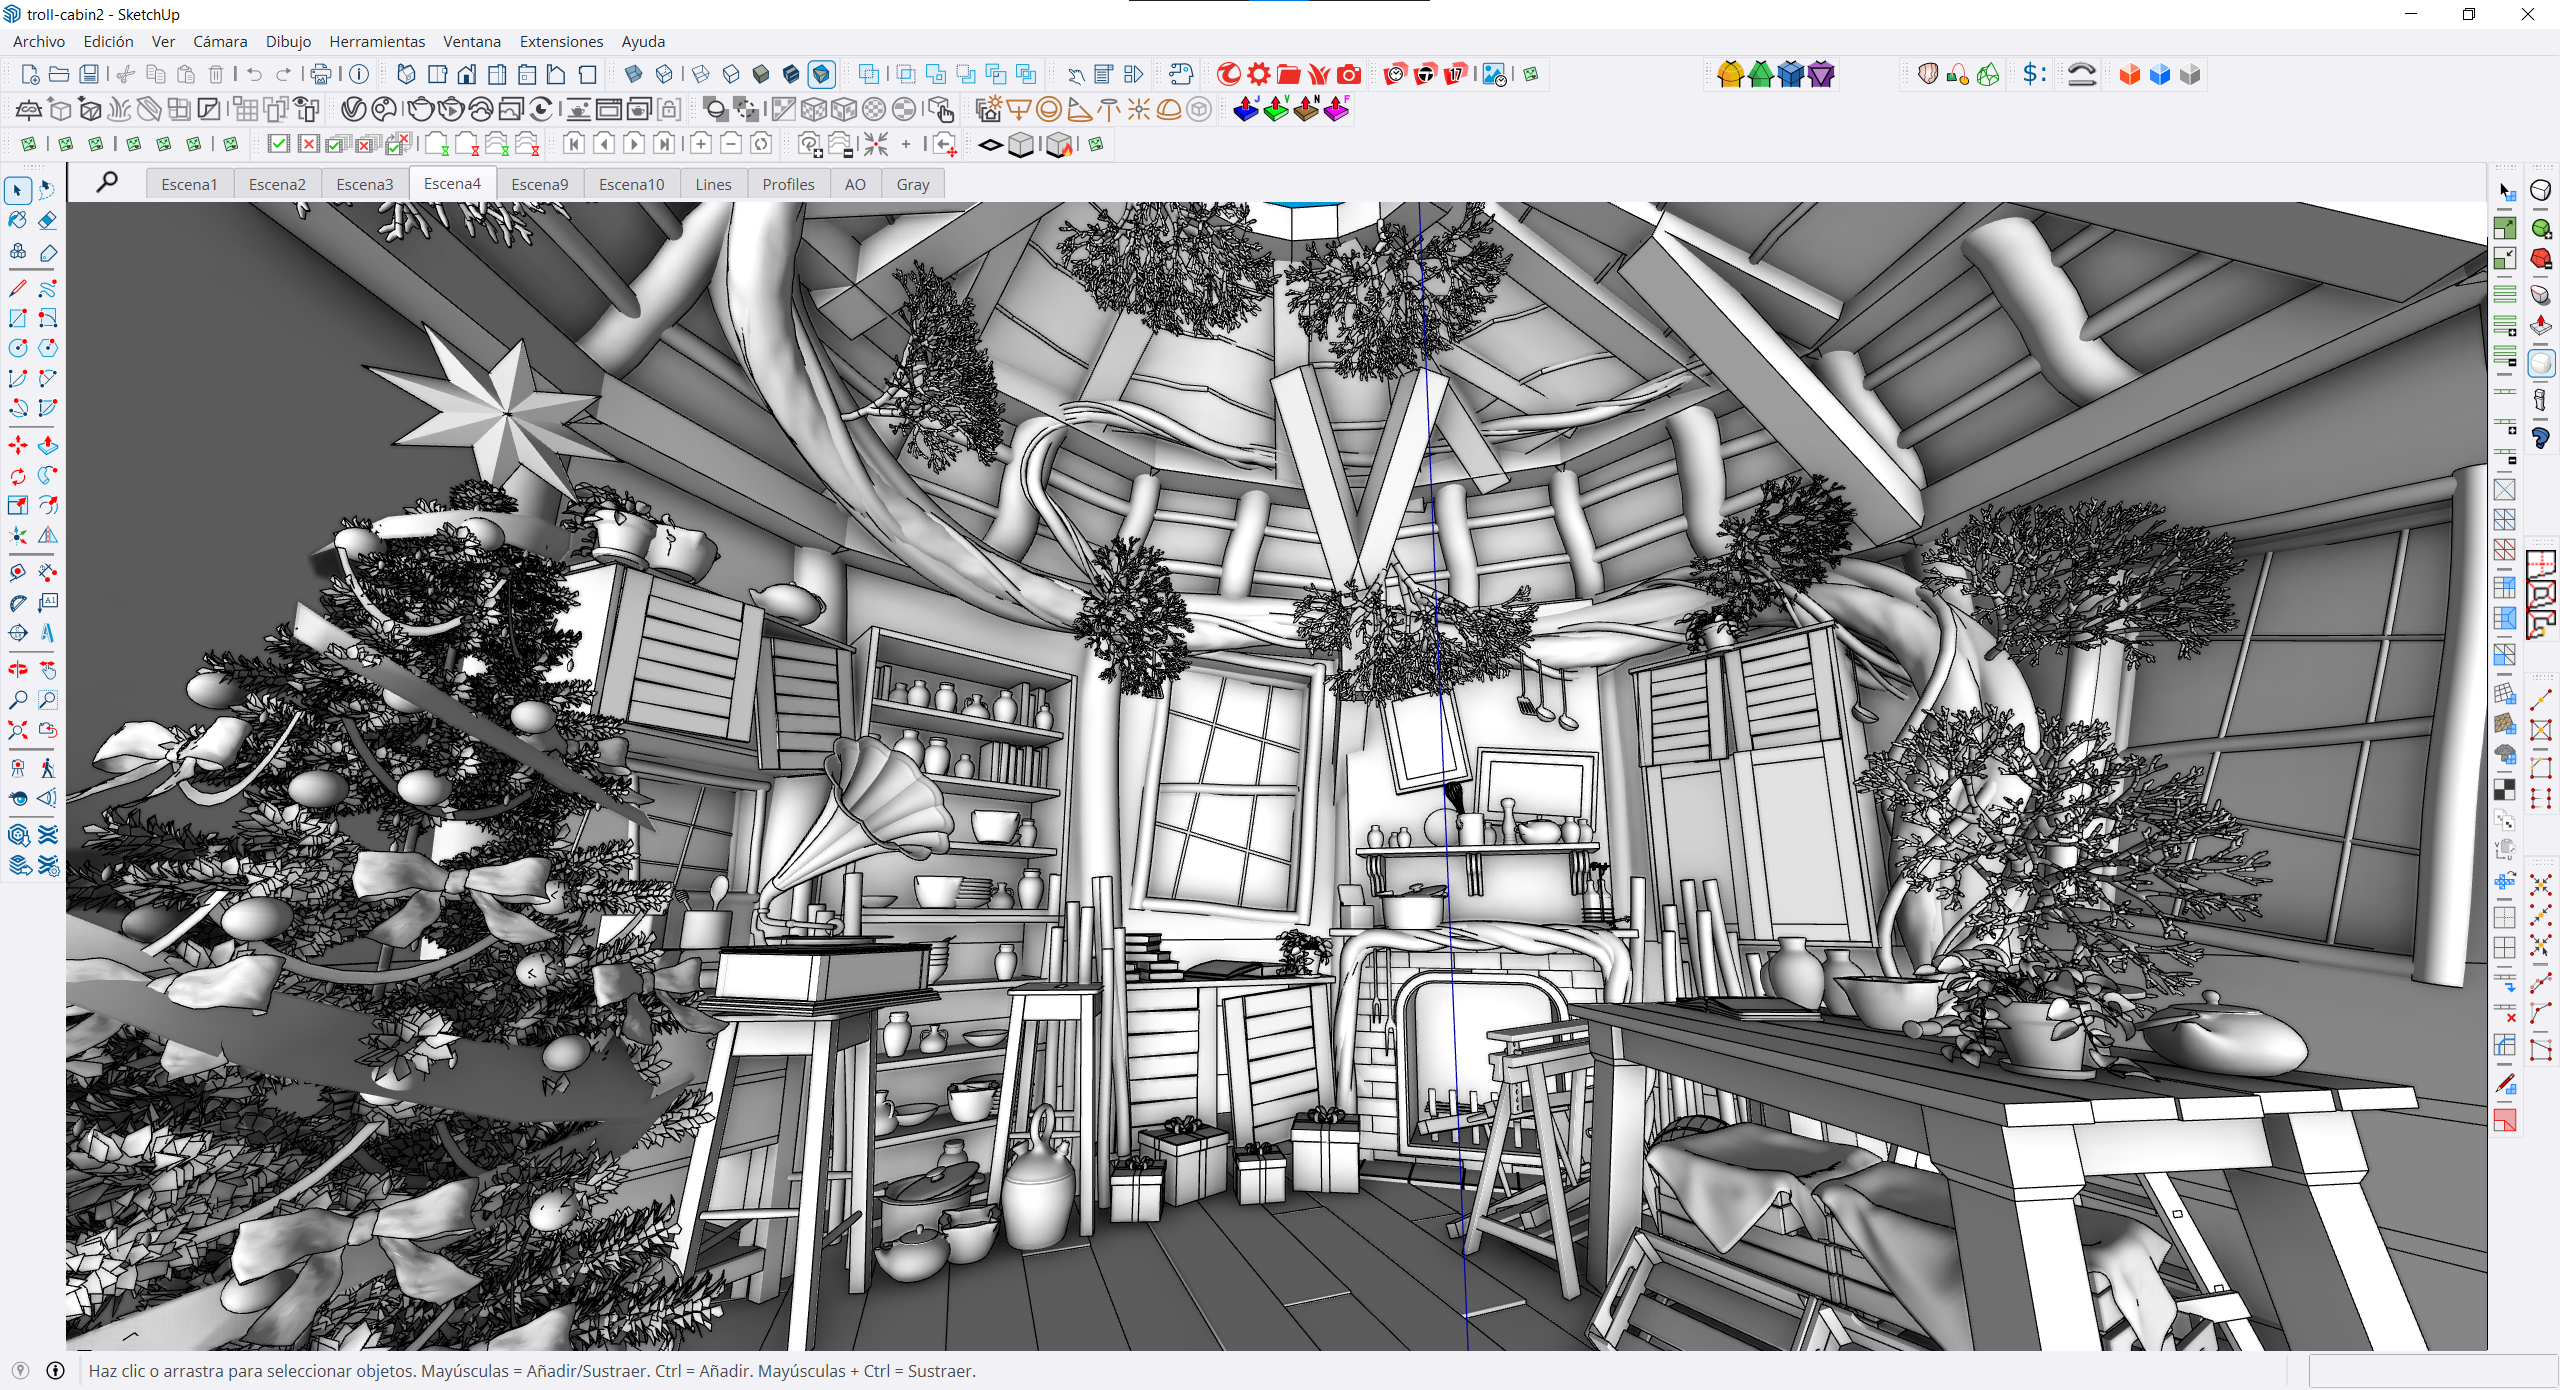Open the Archivo menu
Viewport: 2560px width, 1390px height.
point(39,41)
